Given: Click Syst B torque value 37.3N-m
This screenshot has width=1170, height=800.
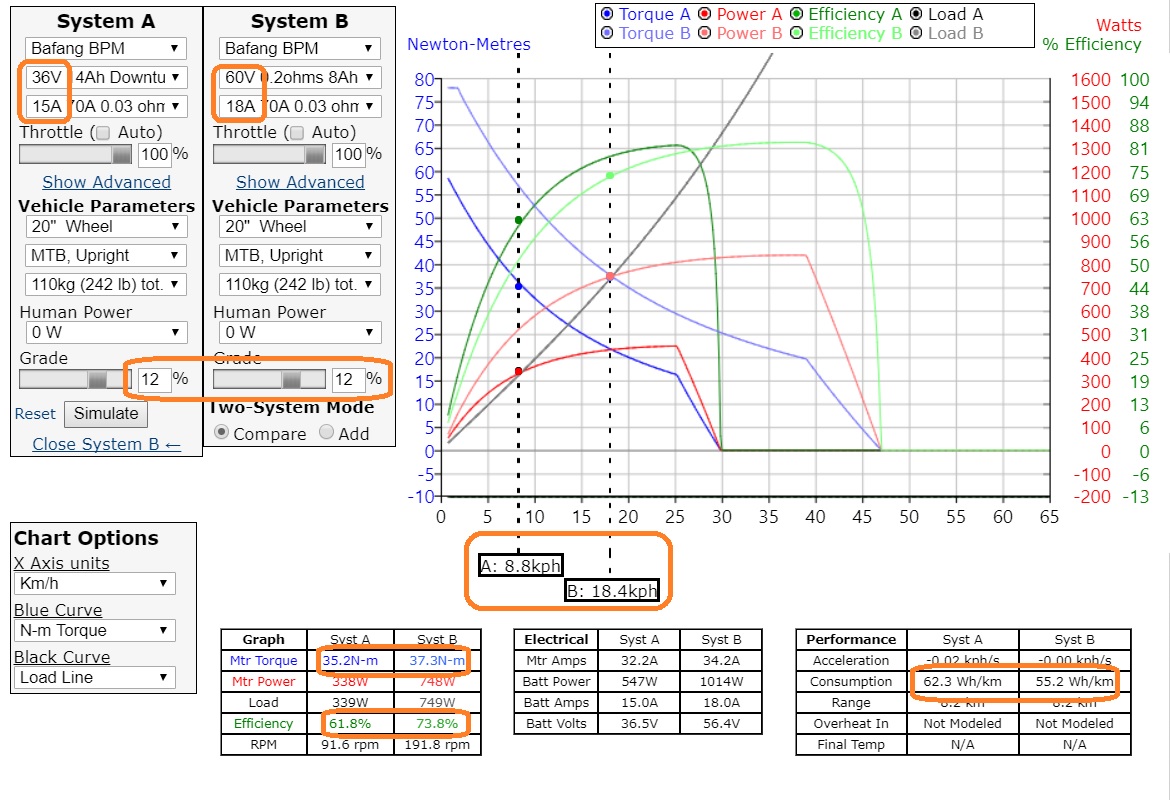Looking at the screenshot, I should pyautogui.click(x=437, y=660).
